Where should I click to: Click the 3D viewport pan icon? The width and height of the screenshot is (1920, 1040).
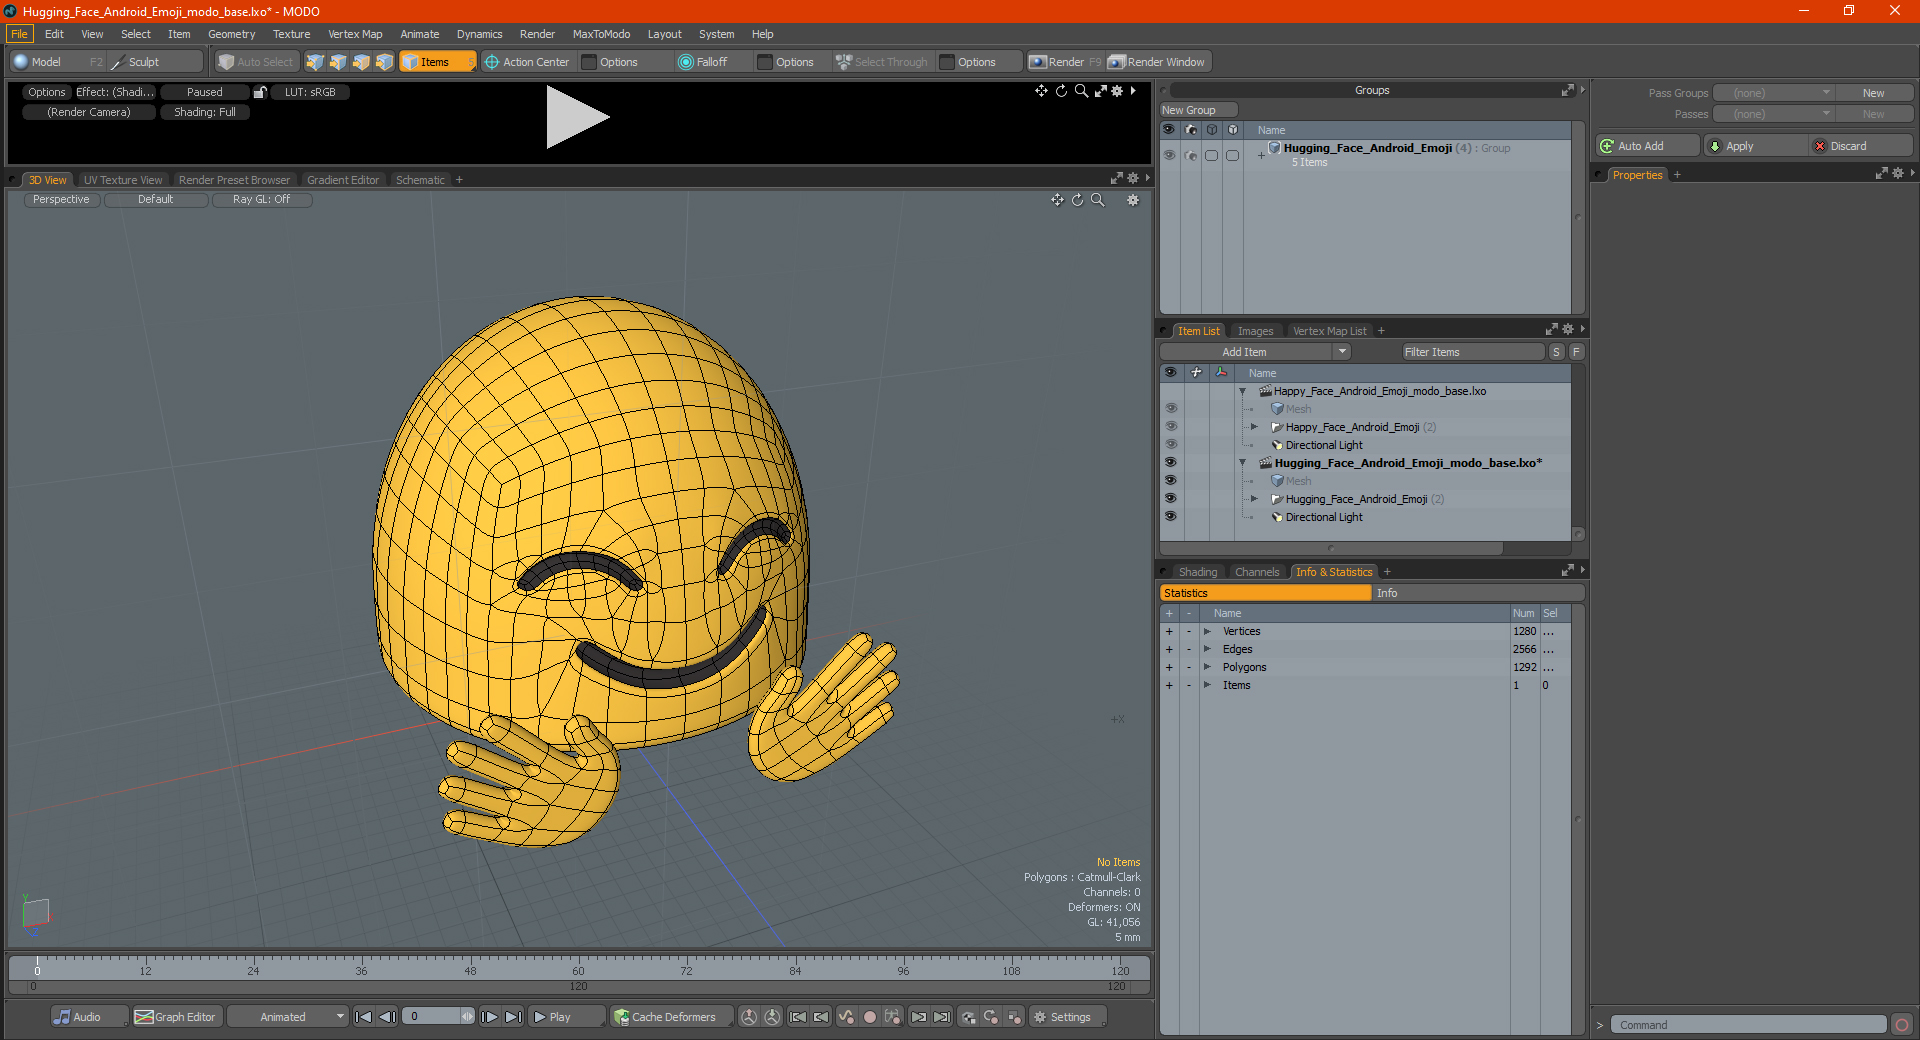(1057, 200)
